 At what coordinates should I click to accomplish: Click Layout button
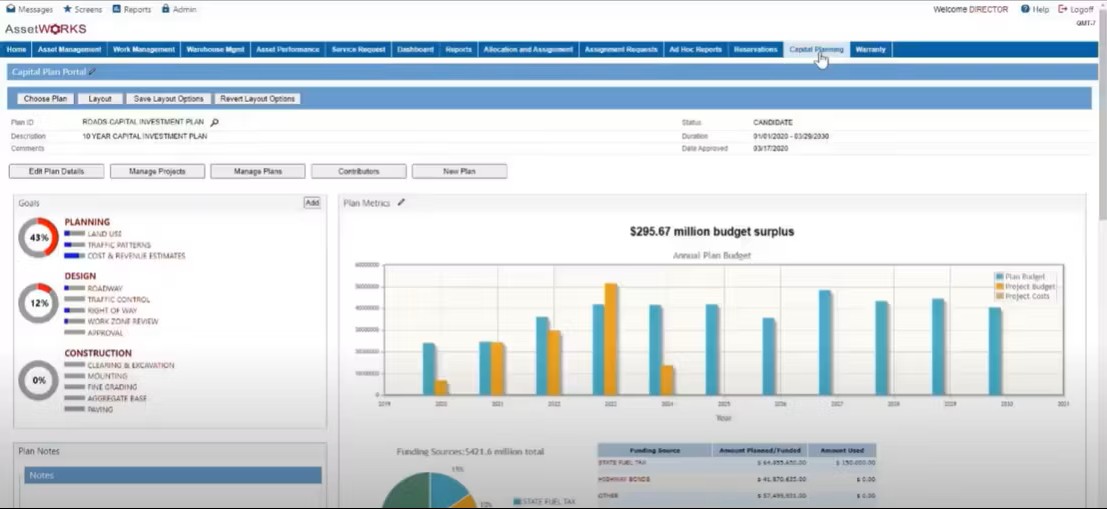100,99
